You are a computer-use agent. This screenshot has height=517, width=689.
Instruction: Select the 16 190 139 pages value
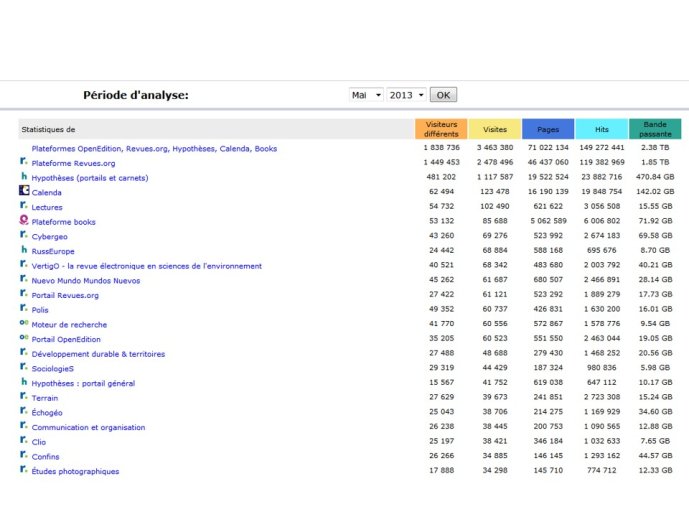click(548, 192)
